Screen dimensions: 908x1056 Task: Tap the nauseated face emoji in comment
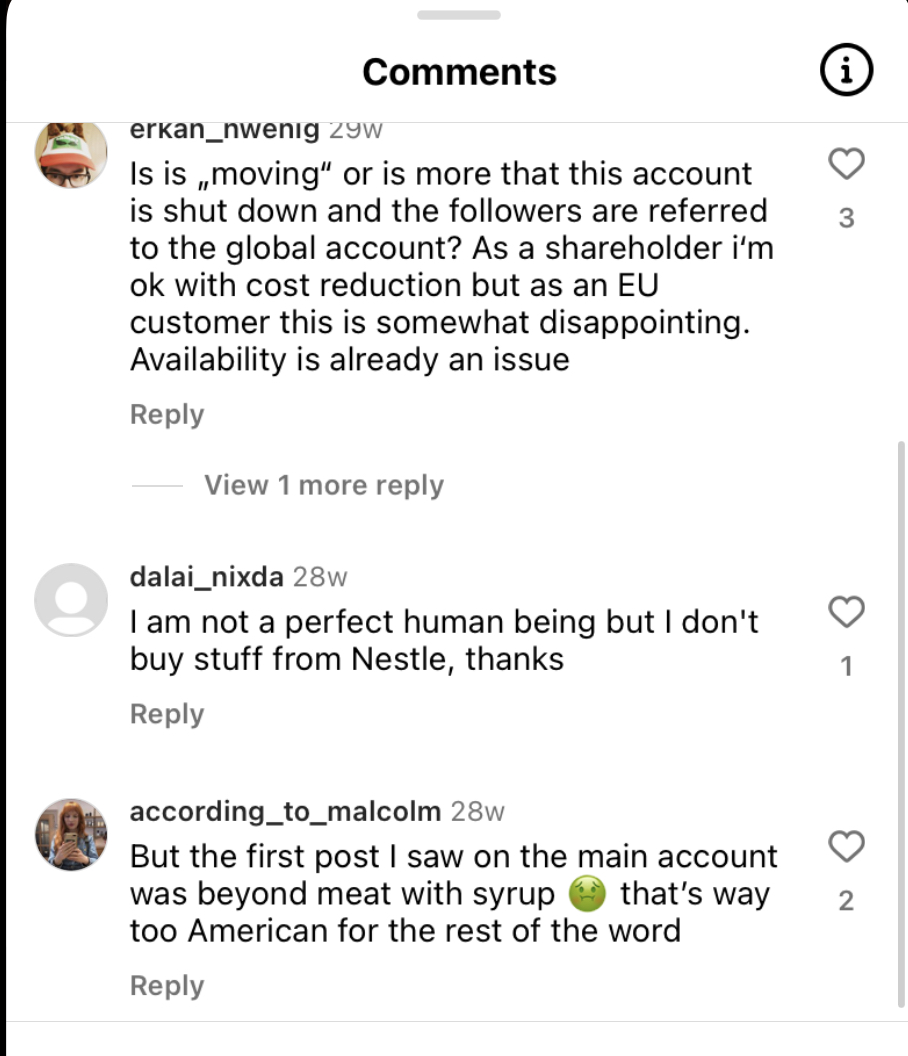coord(587,894)
